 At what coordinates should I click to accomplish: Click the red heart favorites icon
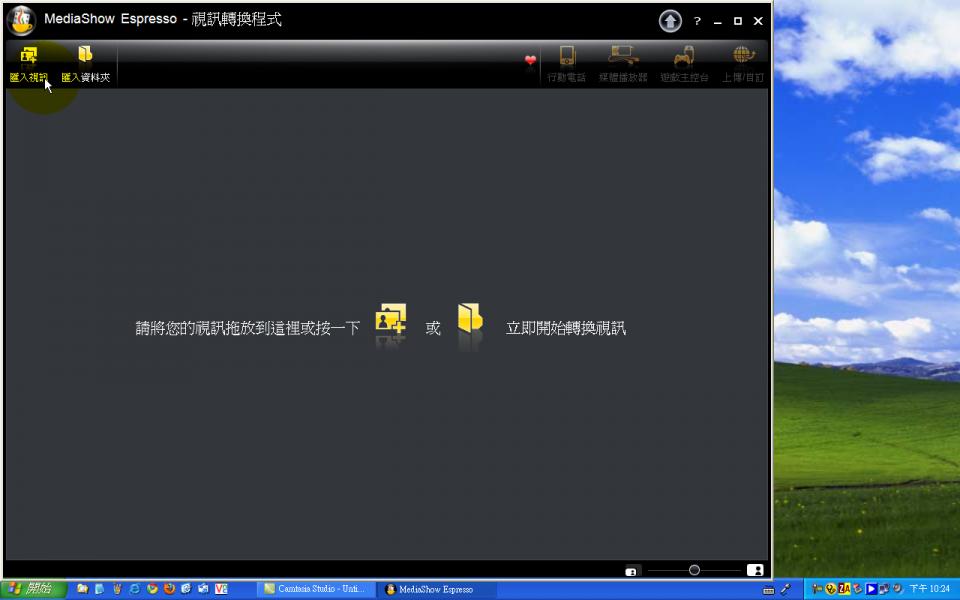click(530, 60)
